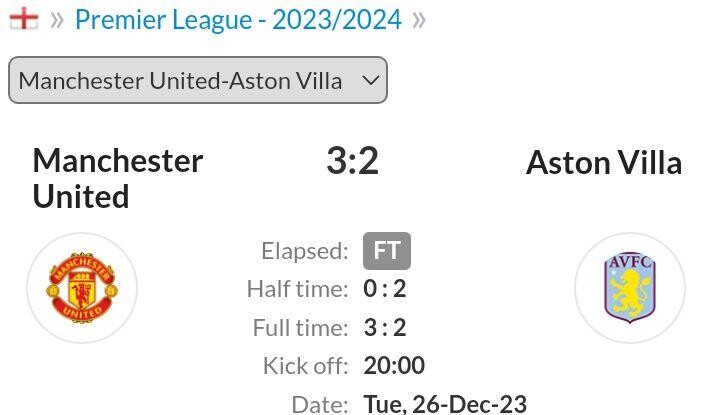Open the Premier League - 2023/2024 link
This screenshot has width=716, height=415.
238,20
